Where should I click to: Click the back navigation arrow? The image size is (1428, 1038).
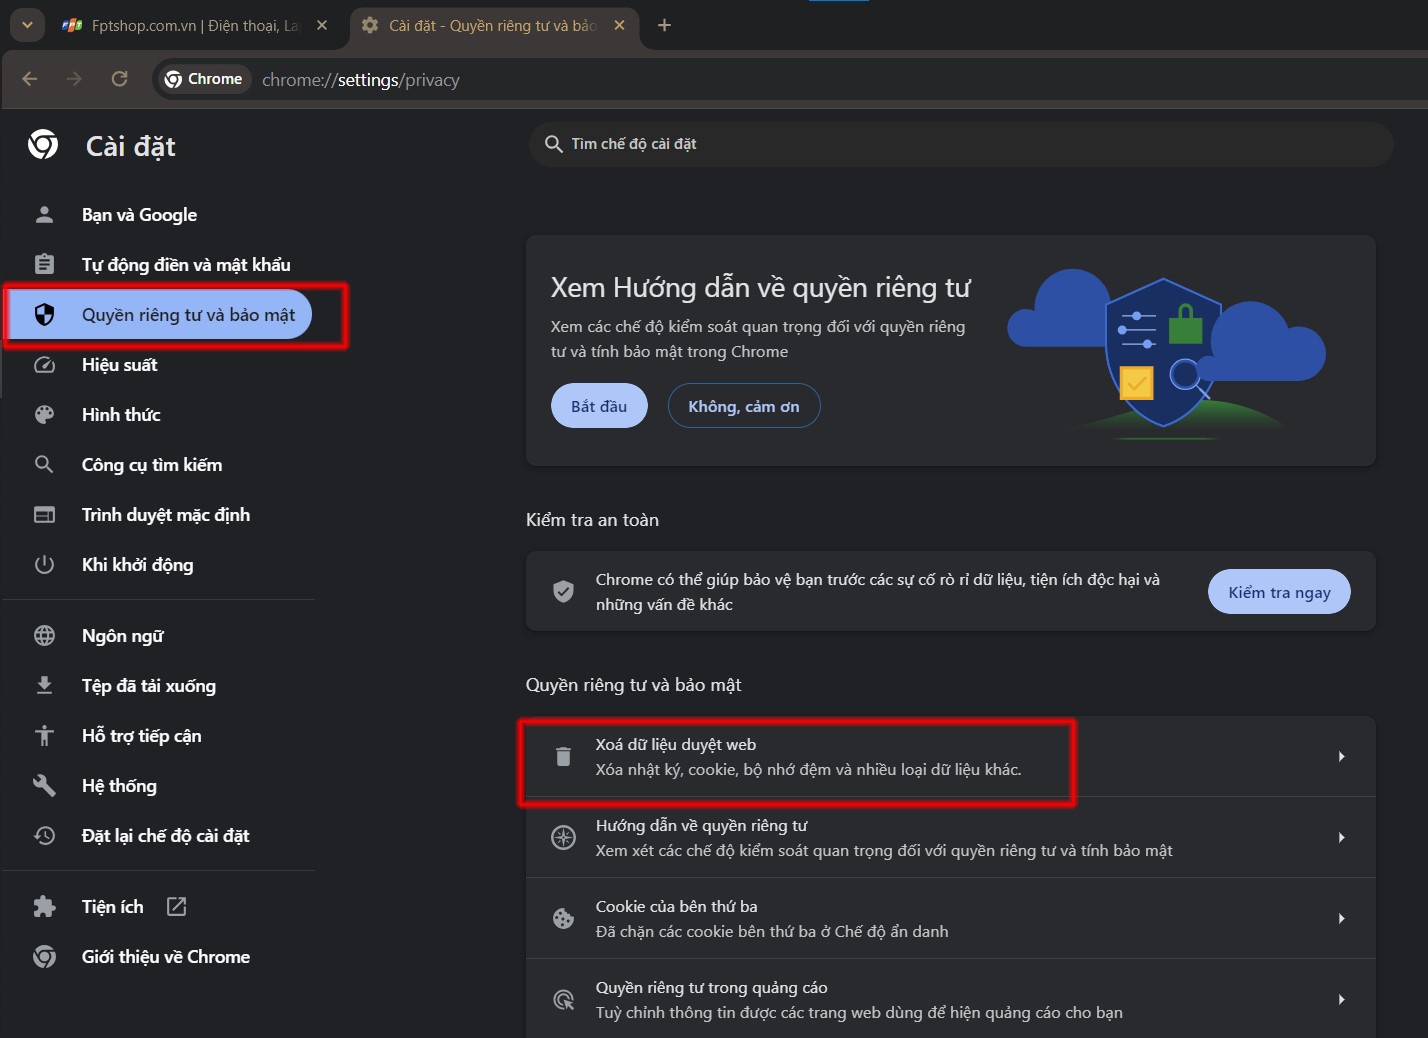coord(30,79)
